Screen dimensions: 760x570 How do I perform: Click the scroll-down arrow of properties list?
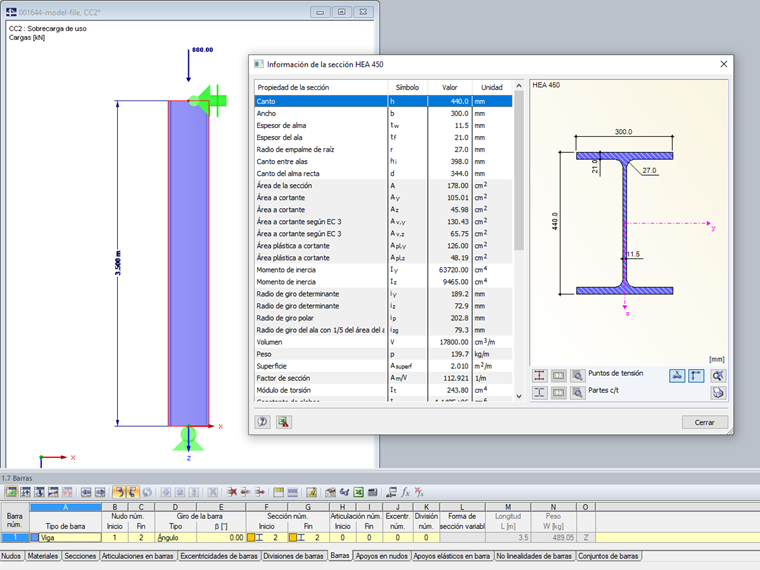pos(519,396)
